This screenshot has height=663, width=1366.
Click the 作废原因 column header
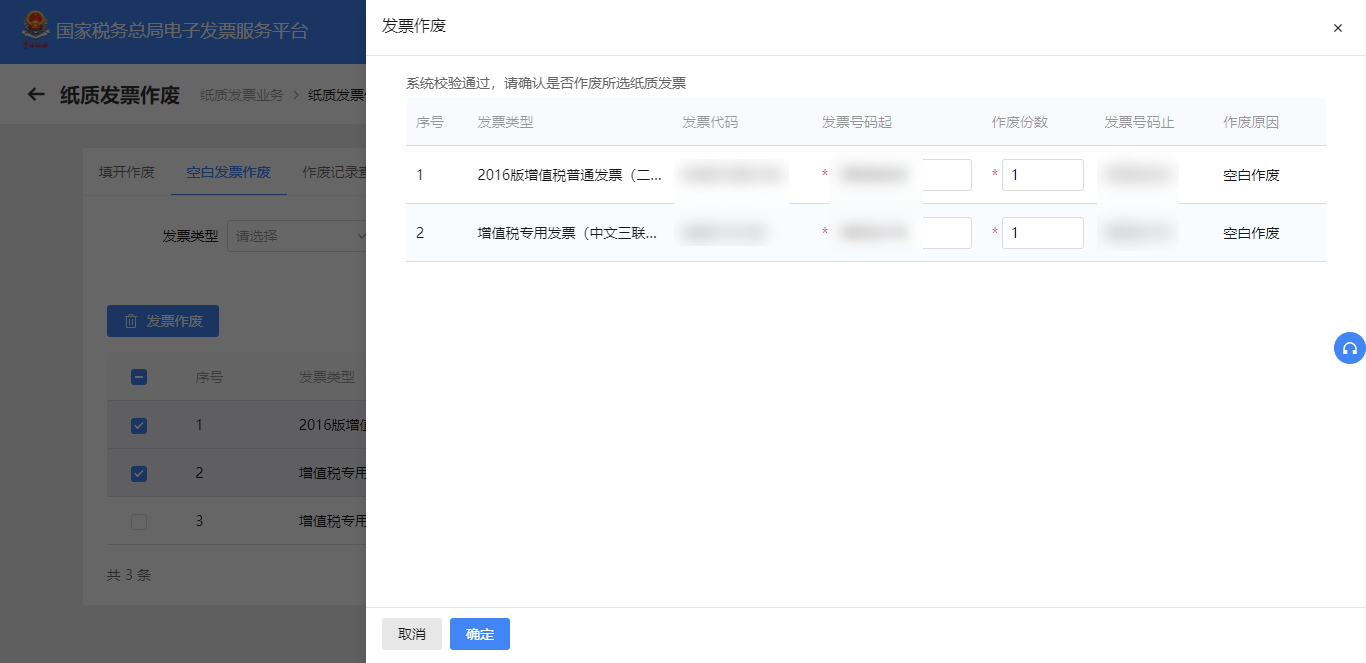(1251, 122)
